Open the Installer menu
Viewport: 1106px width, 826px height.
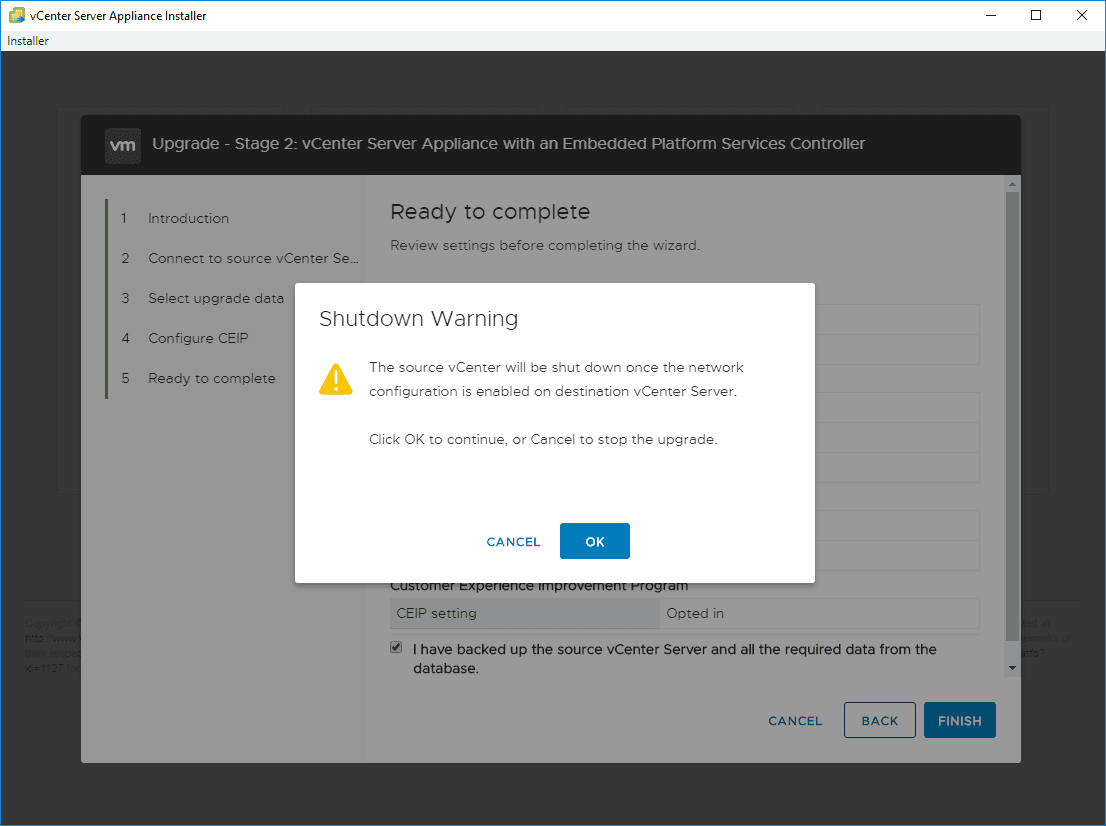tap(28, 41)
